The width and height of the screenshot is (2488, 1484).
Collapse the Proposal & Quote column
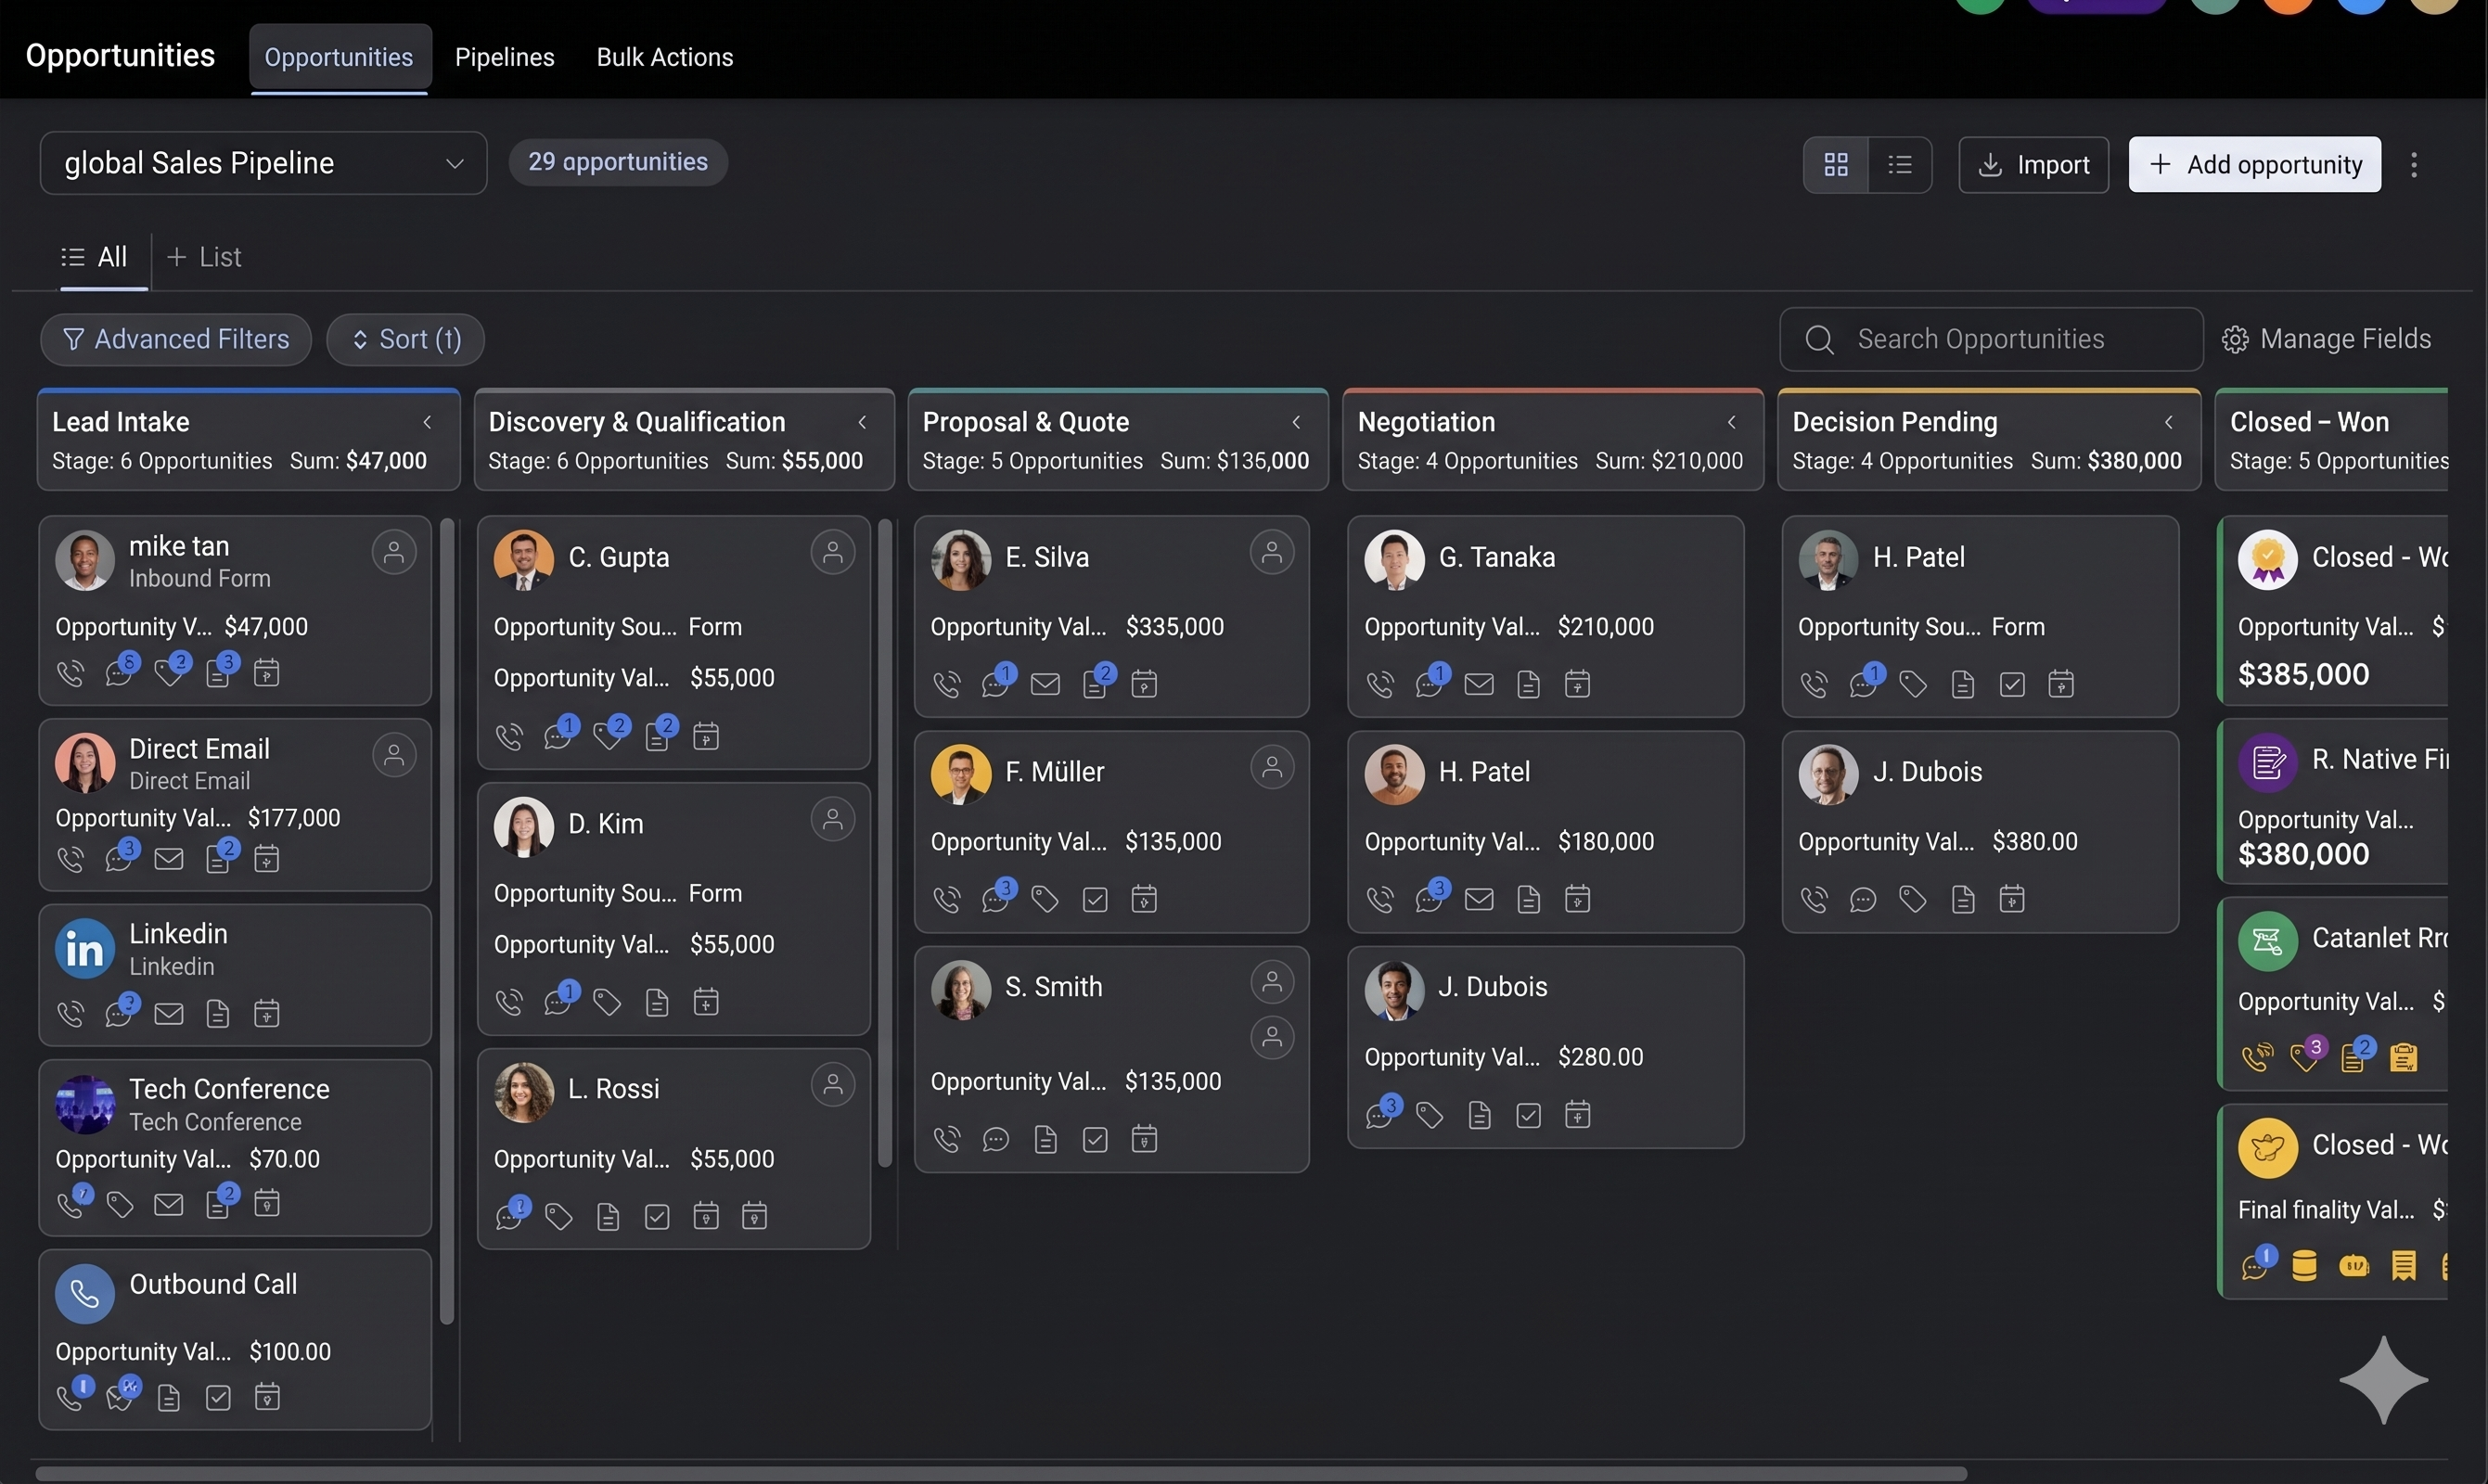pyautogui.click(x=1296, y=423)
